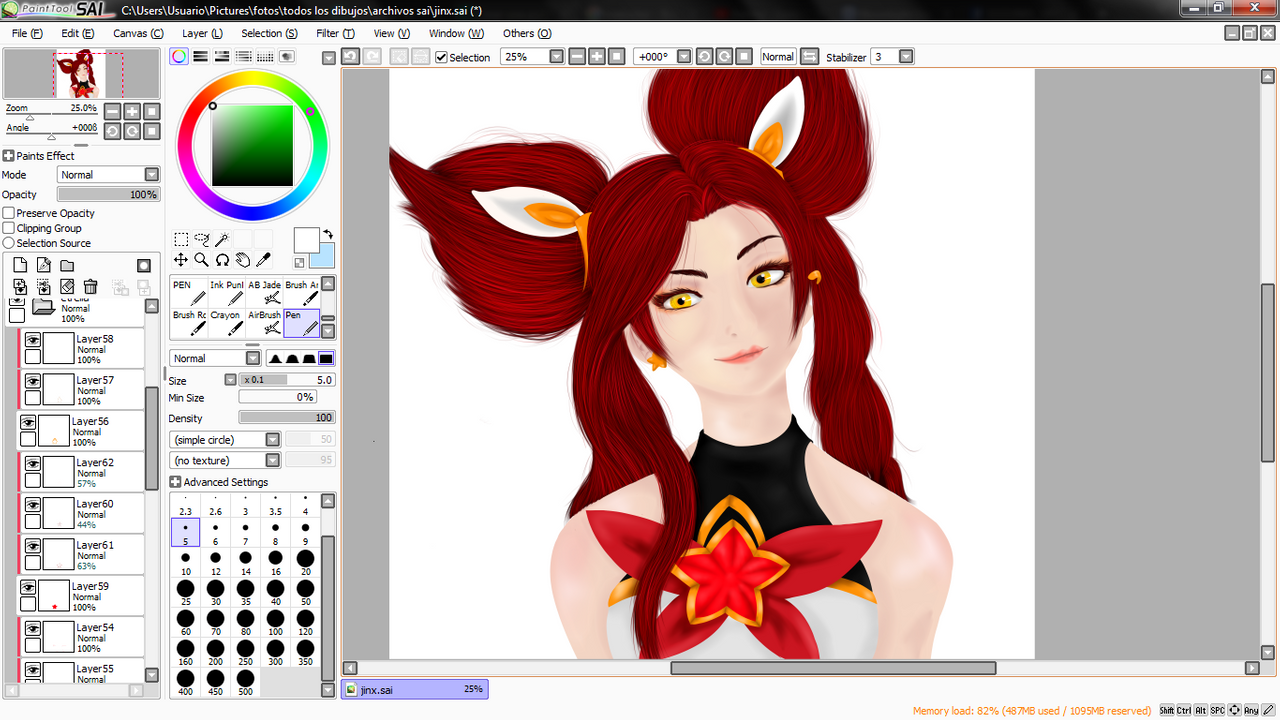This screenshot has width=1280, height=720.
Task: Open the Layer menu
Action: pyautogui.click(x=202, y=33)
